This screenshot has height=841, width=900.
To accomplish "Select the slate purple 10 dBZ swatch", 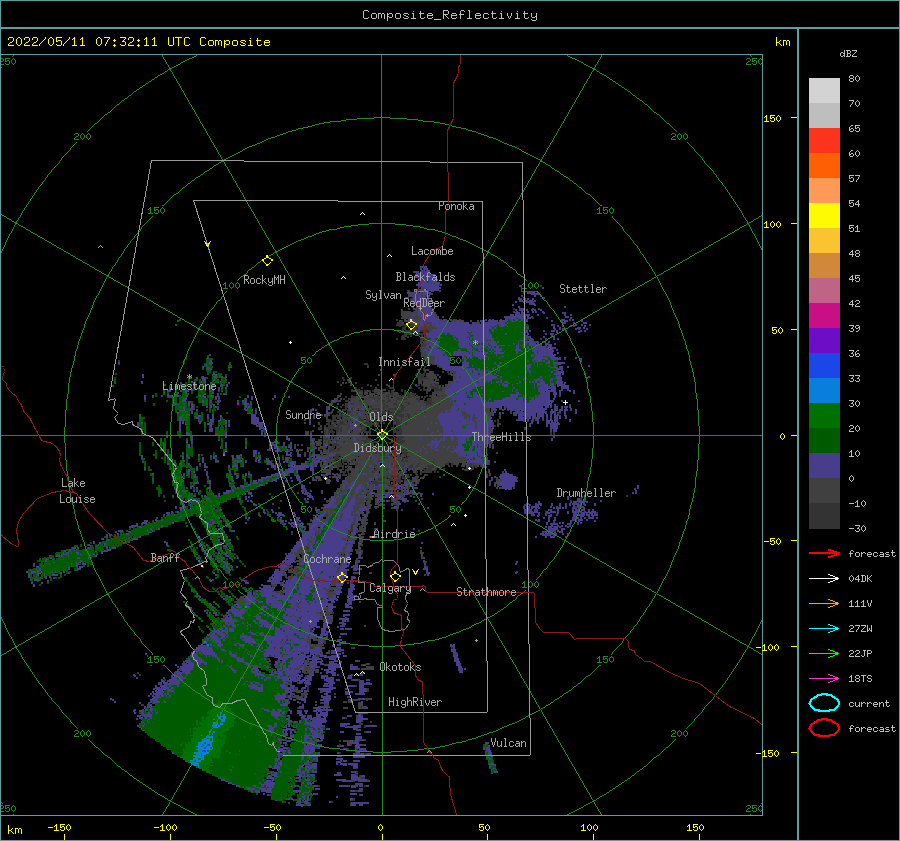I will [824, 466].
